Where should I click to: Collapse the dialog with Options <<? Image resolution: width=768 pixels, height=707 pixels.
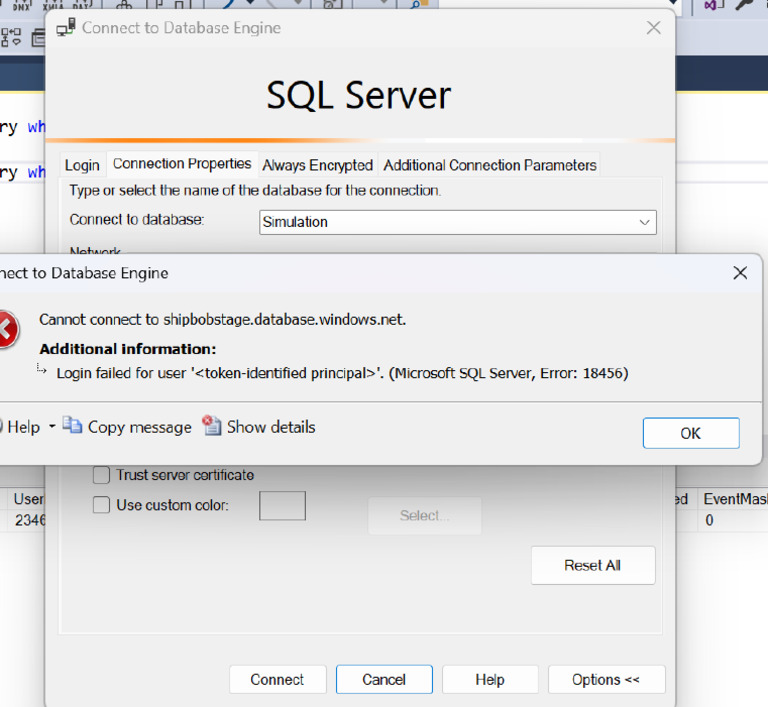606,679
